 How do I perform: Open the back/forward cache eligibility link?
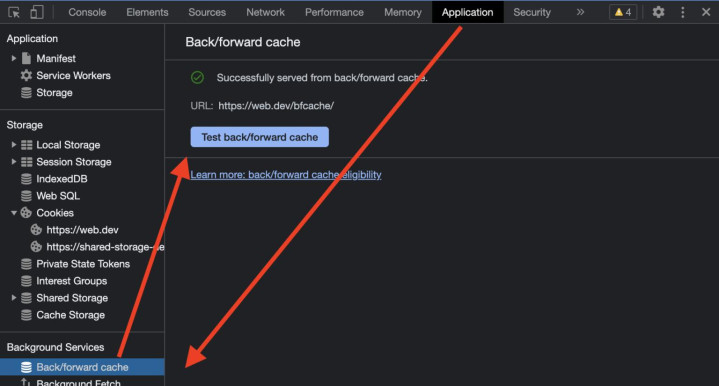(286, 175)
